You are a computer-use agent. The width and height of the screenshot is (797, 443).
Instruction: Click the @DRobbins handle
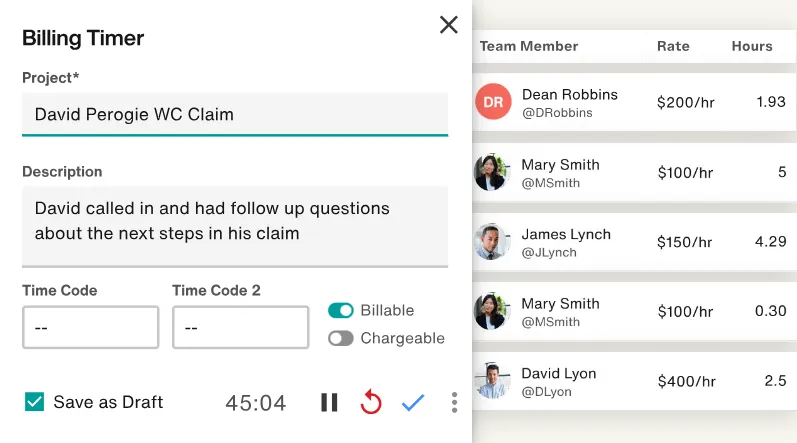pyautogui.click(x=557, y=113)
